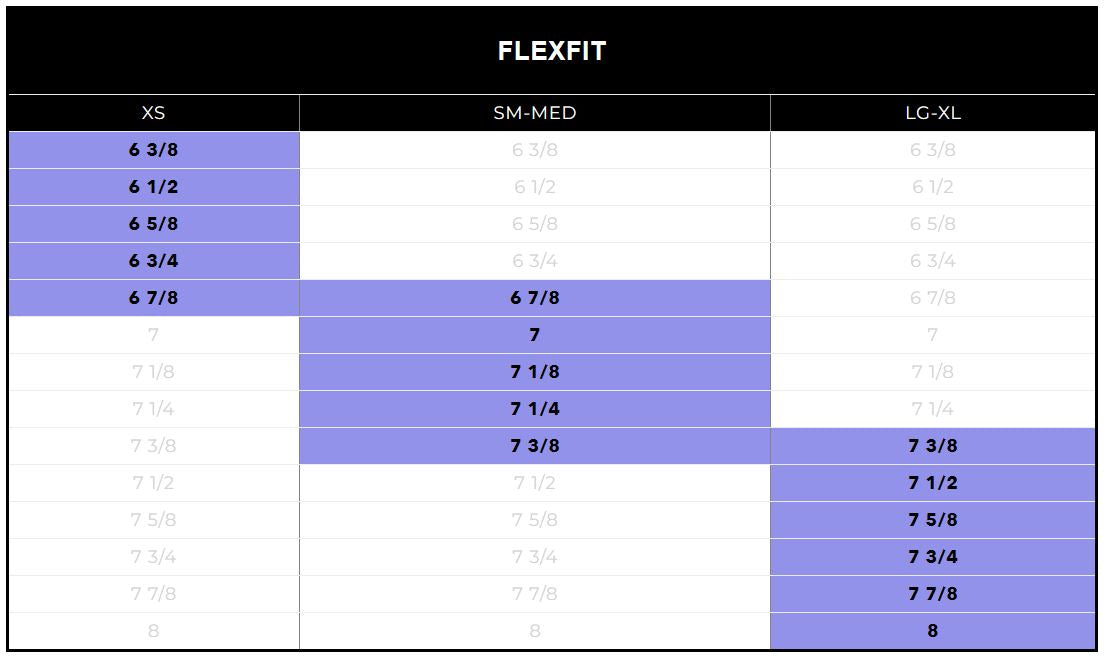Click highlighted 6 3/8 in XS column
The image size is (1105, 660).
tap(154, 150)
